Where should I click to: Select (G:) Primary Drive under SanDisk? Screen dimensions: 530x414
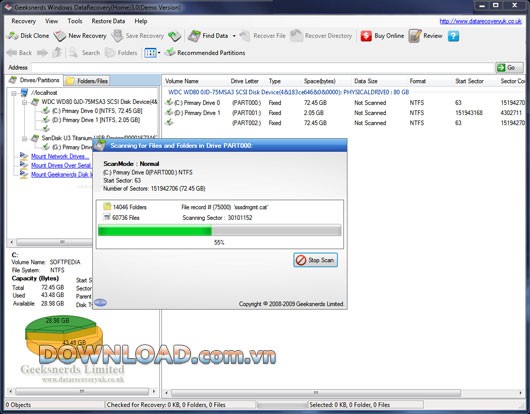pos(72,147)
